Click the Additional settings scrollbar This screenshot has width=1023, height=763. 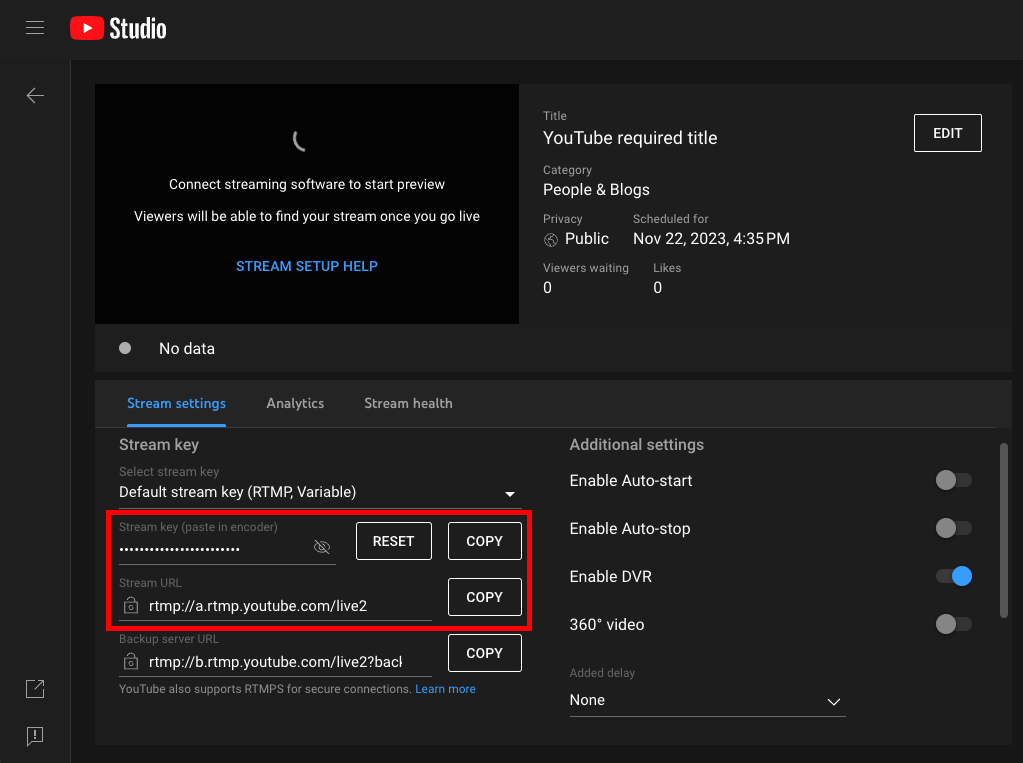coord(1003,529)
